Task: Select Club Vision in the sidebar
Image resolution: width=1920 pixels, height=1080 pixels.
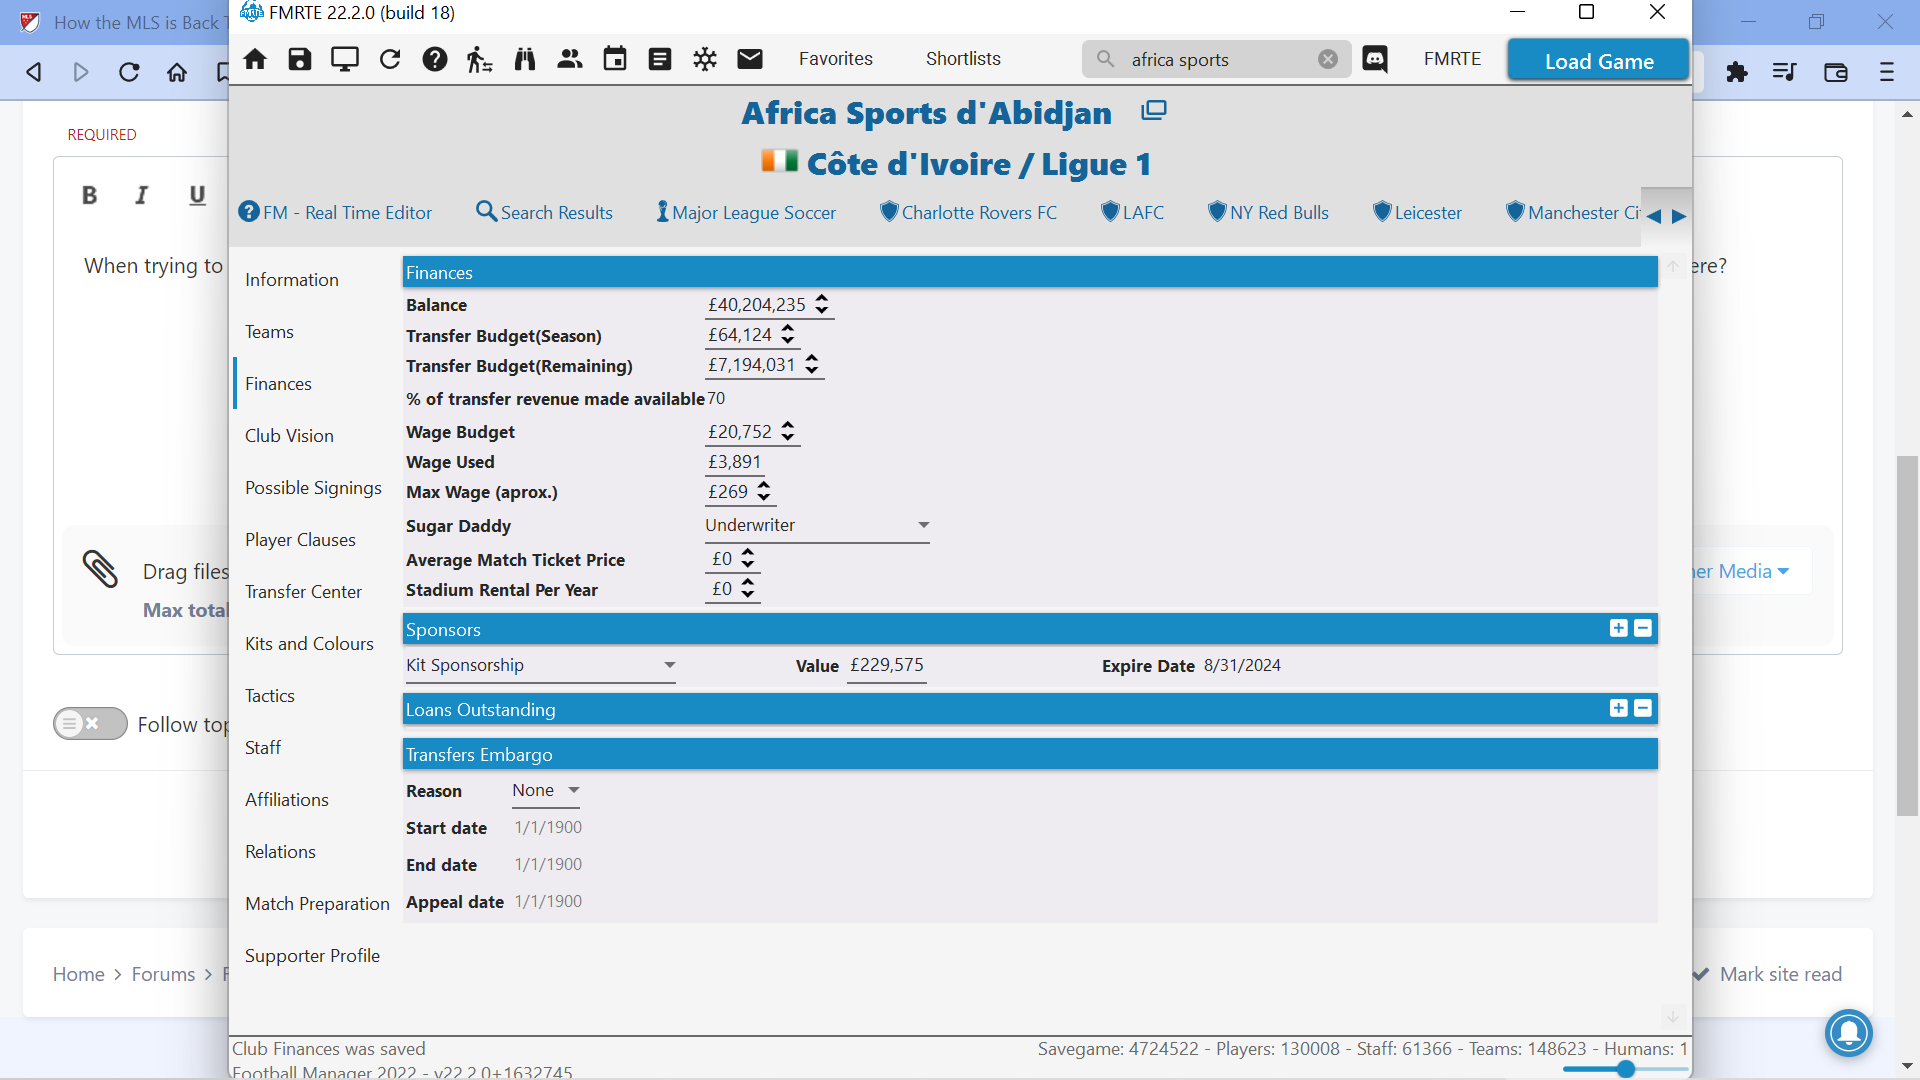Action: tap(289, 435)
